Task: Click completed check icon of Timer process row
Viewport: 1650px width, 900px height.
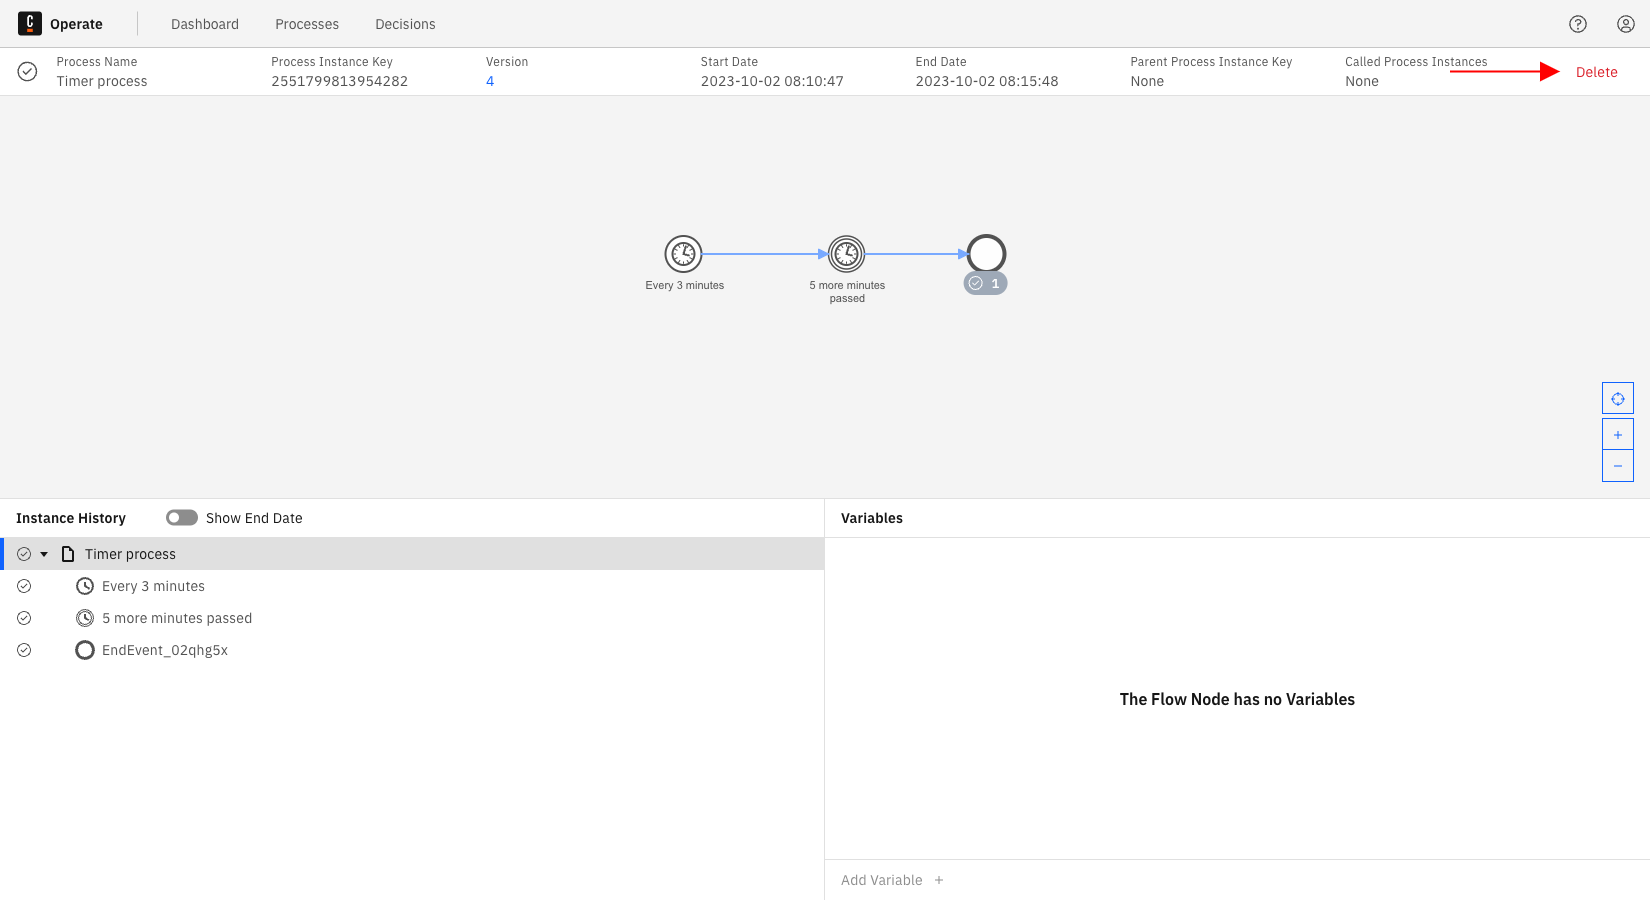Action: pos(24,554)
